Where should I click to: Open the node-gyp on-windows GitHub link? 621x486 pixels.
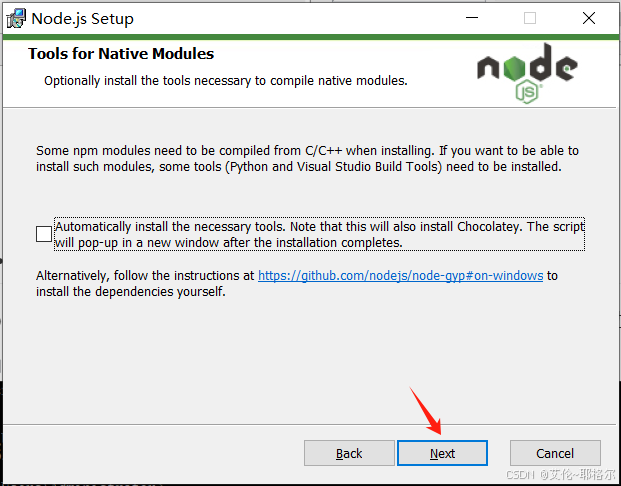(x=400, y=275)
